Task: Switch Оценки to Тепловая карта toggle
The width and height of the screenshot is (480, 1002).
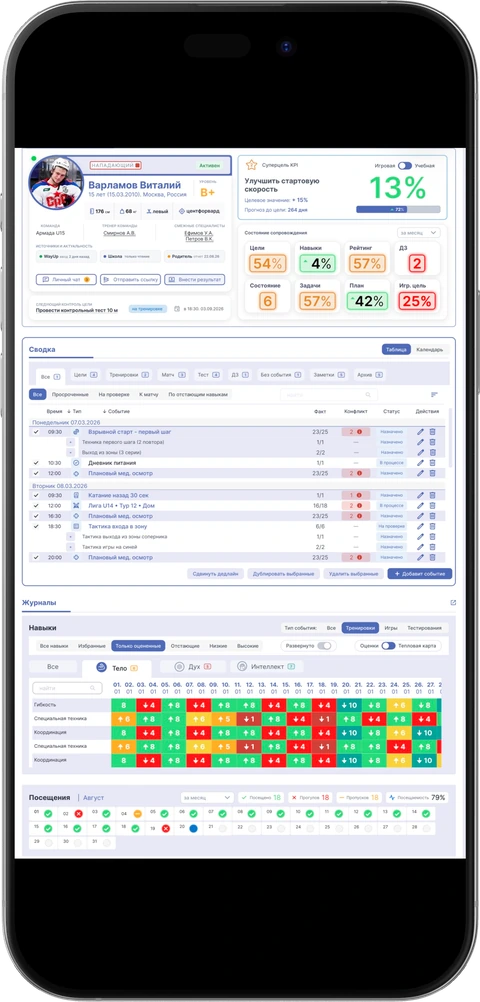Action: (x=388, y=646)
